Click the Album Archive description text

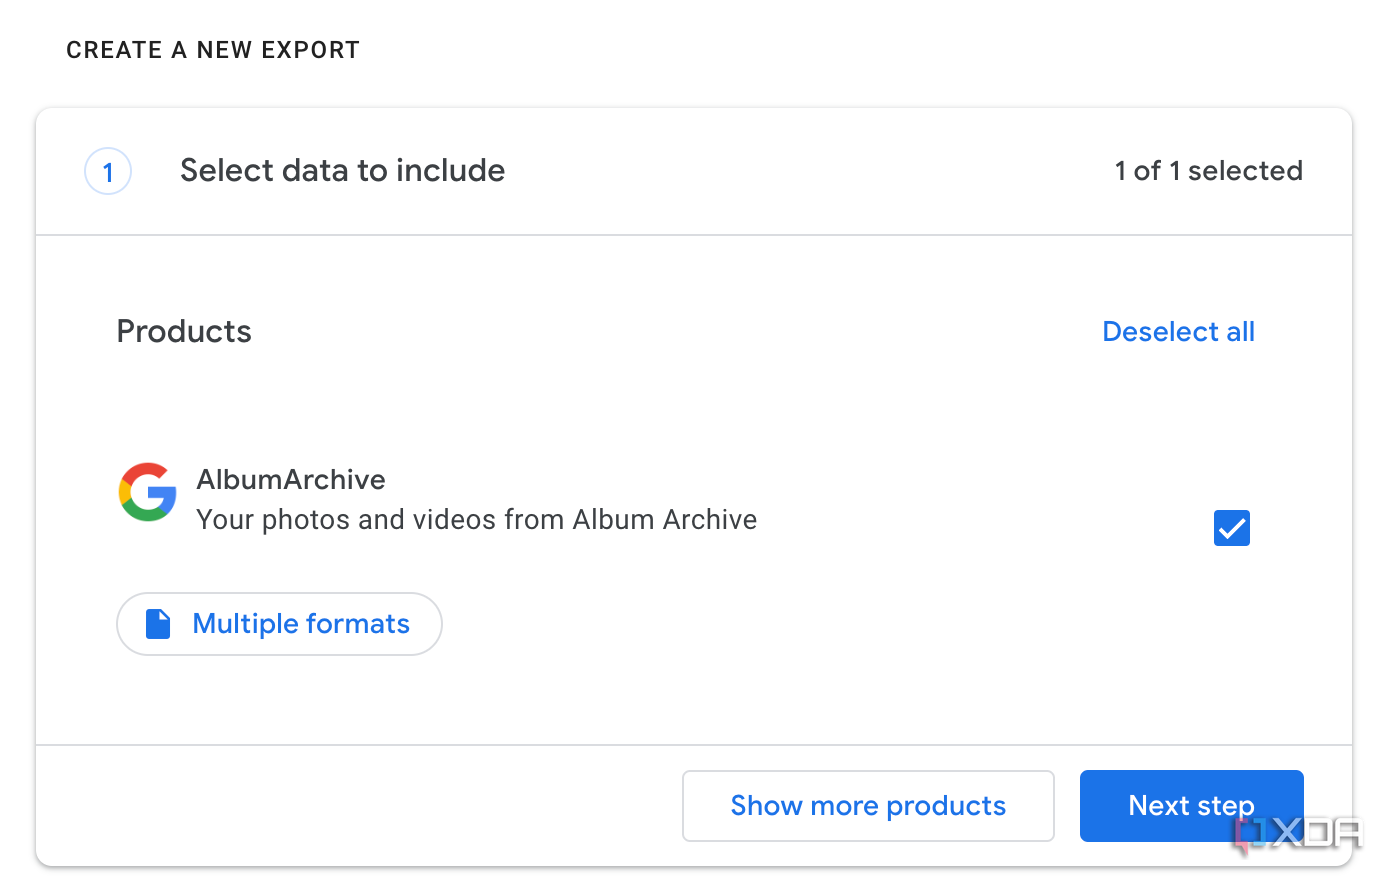click(x=476, y=520)
